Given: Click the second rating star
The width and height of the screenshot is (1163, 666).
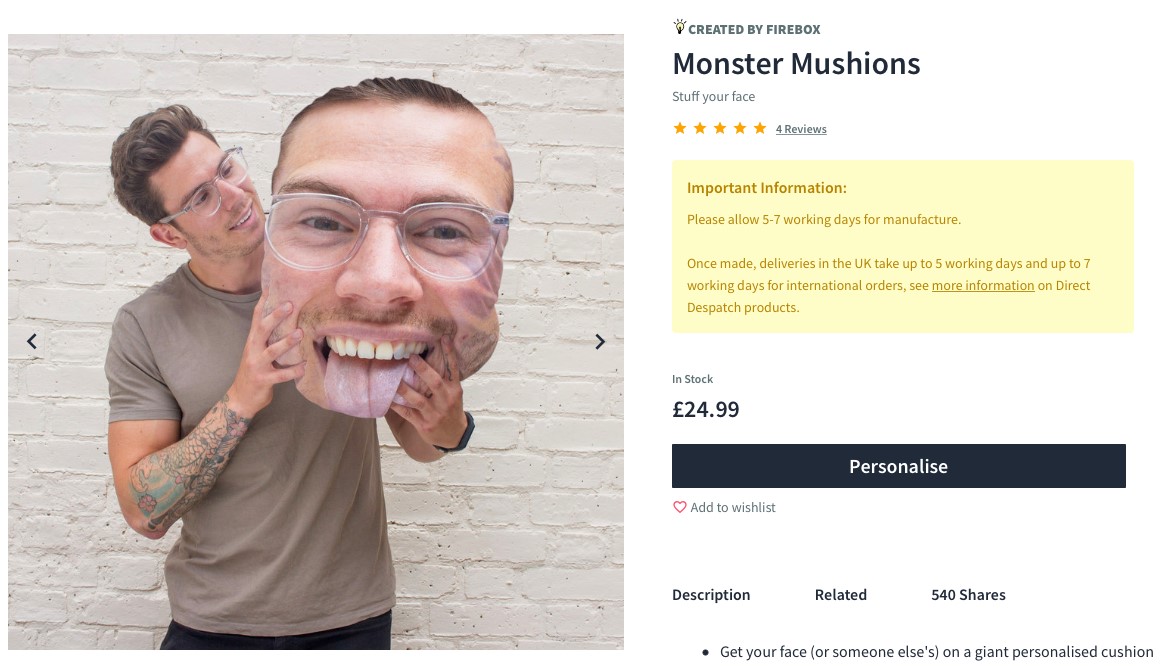Looking at the screenshot, I should tap(699, 128).
